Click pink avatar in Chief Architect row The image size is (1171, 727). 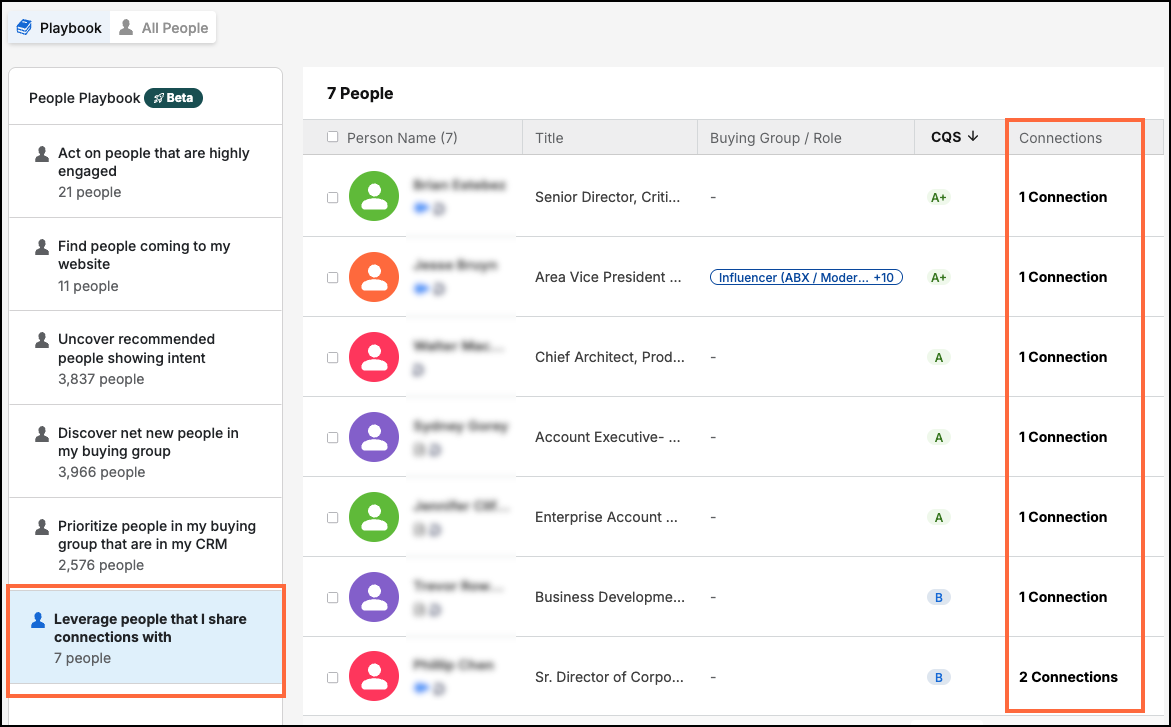(373, 356)
